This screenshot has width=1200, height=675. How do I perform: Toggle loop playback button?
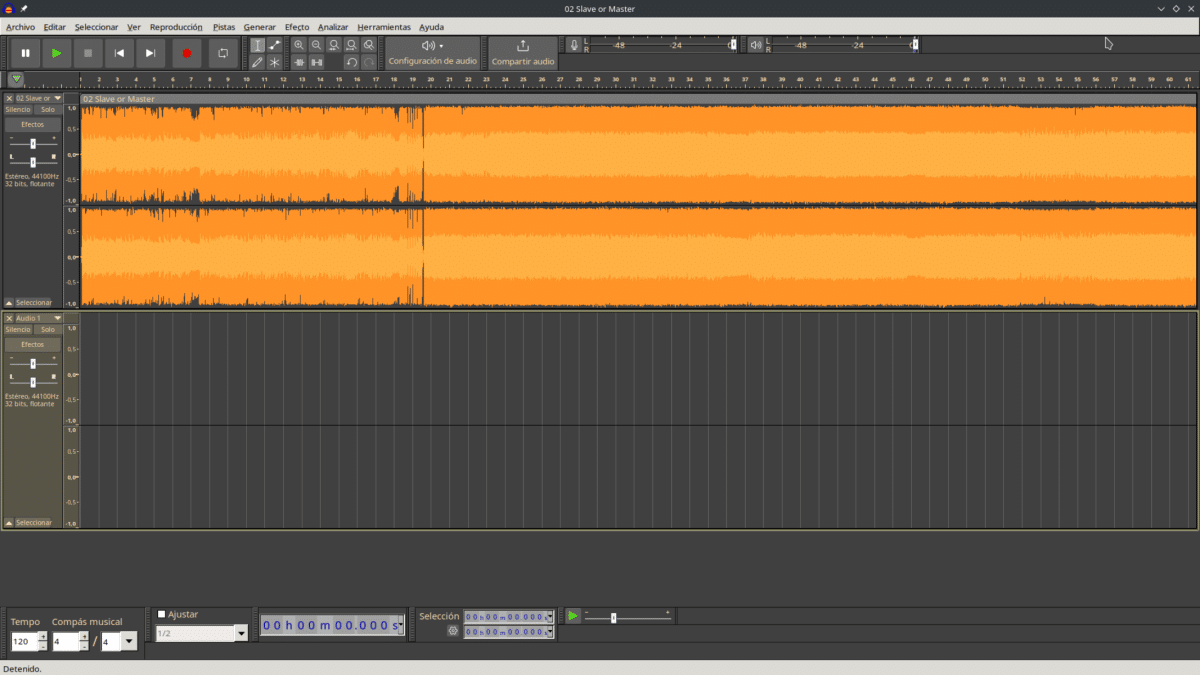tap(223, 53)
